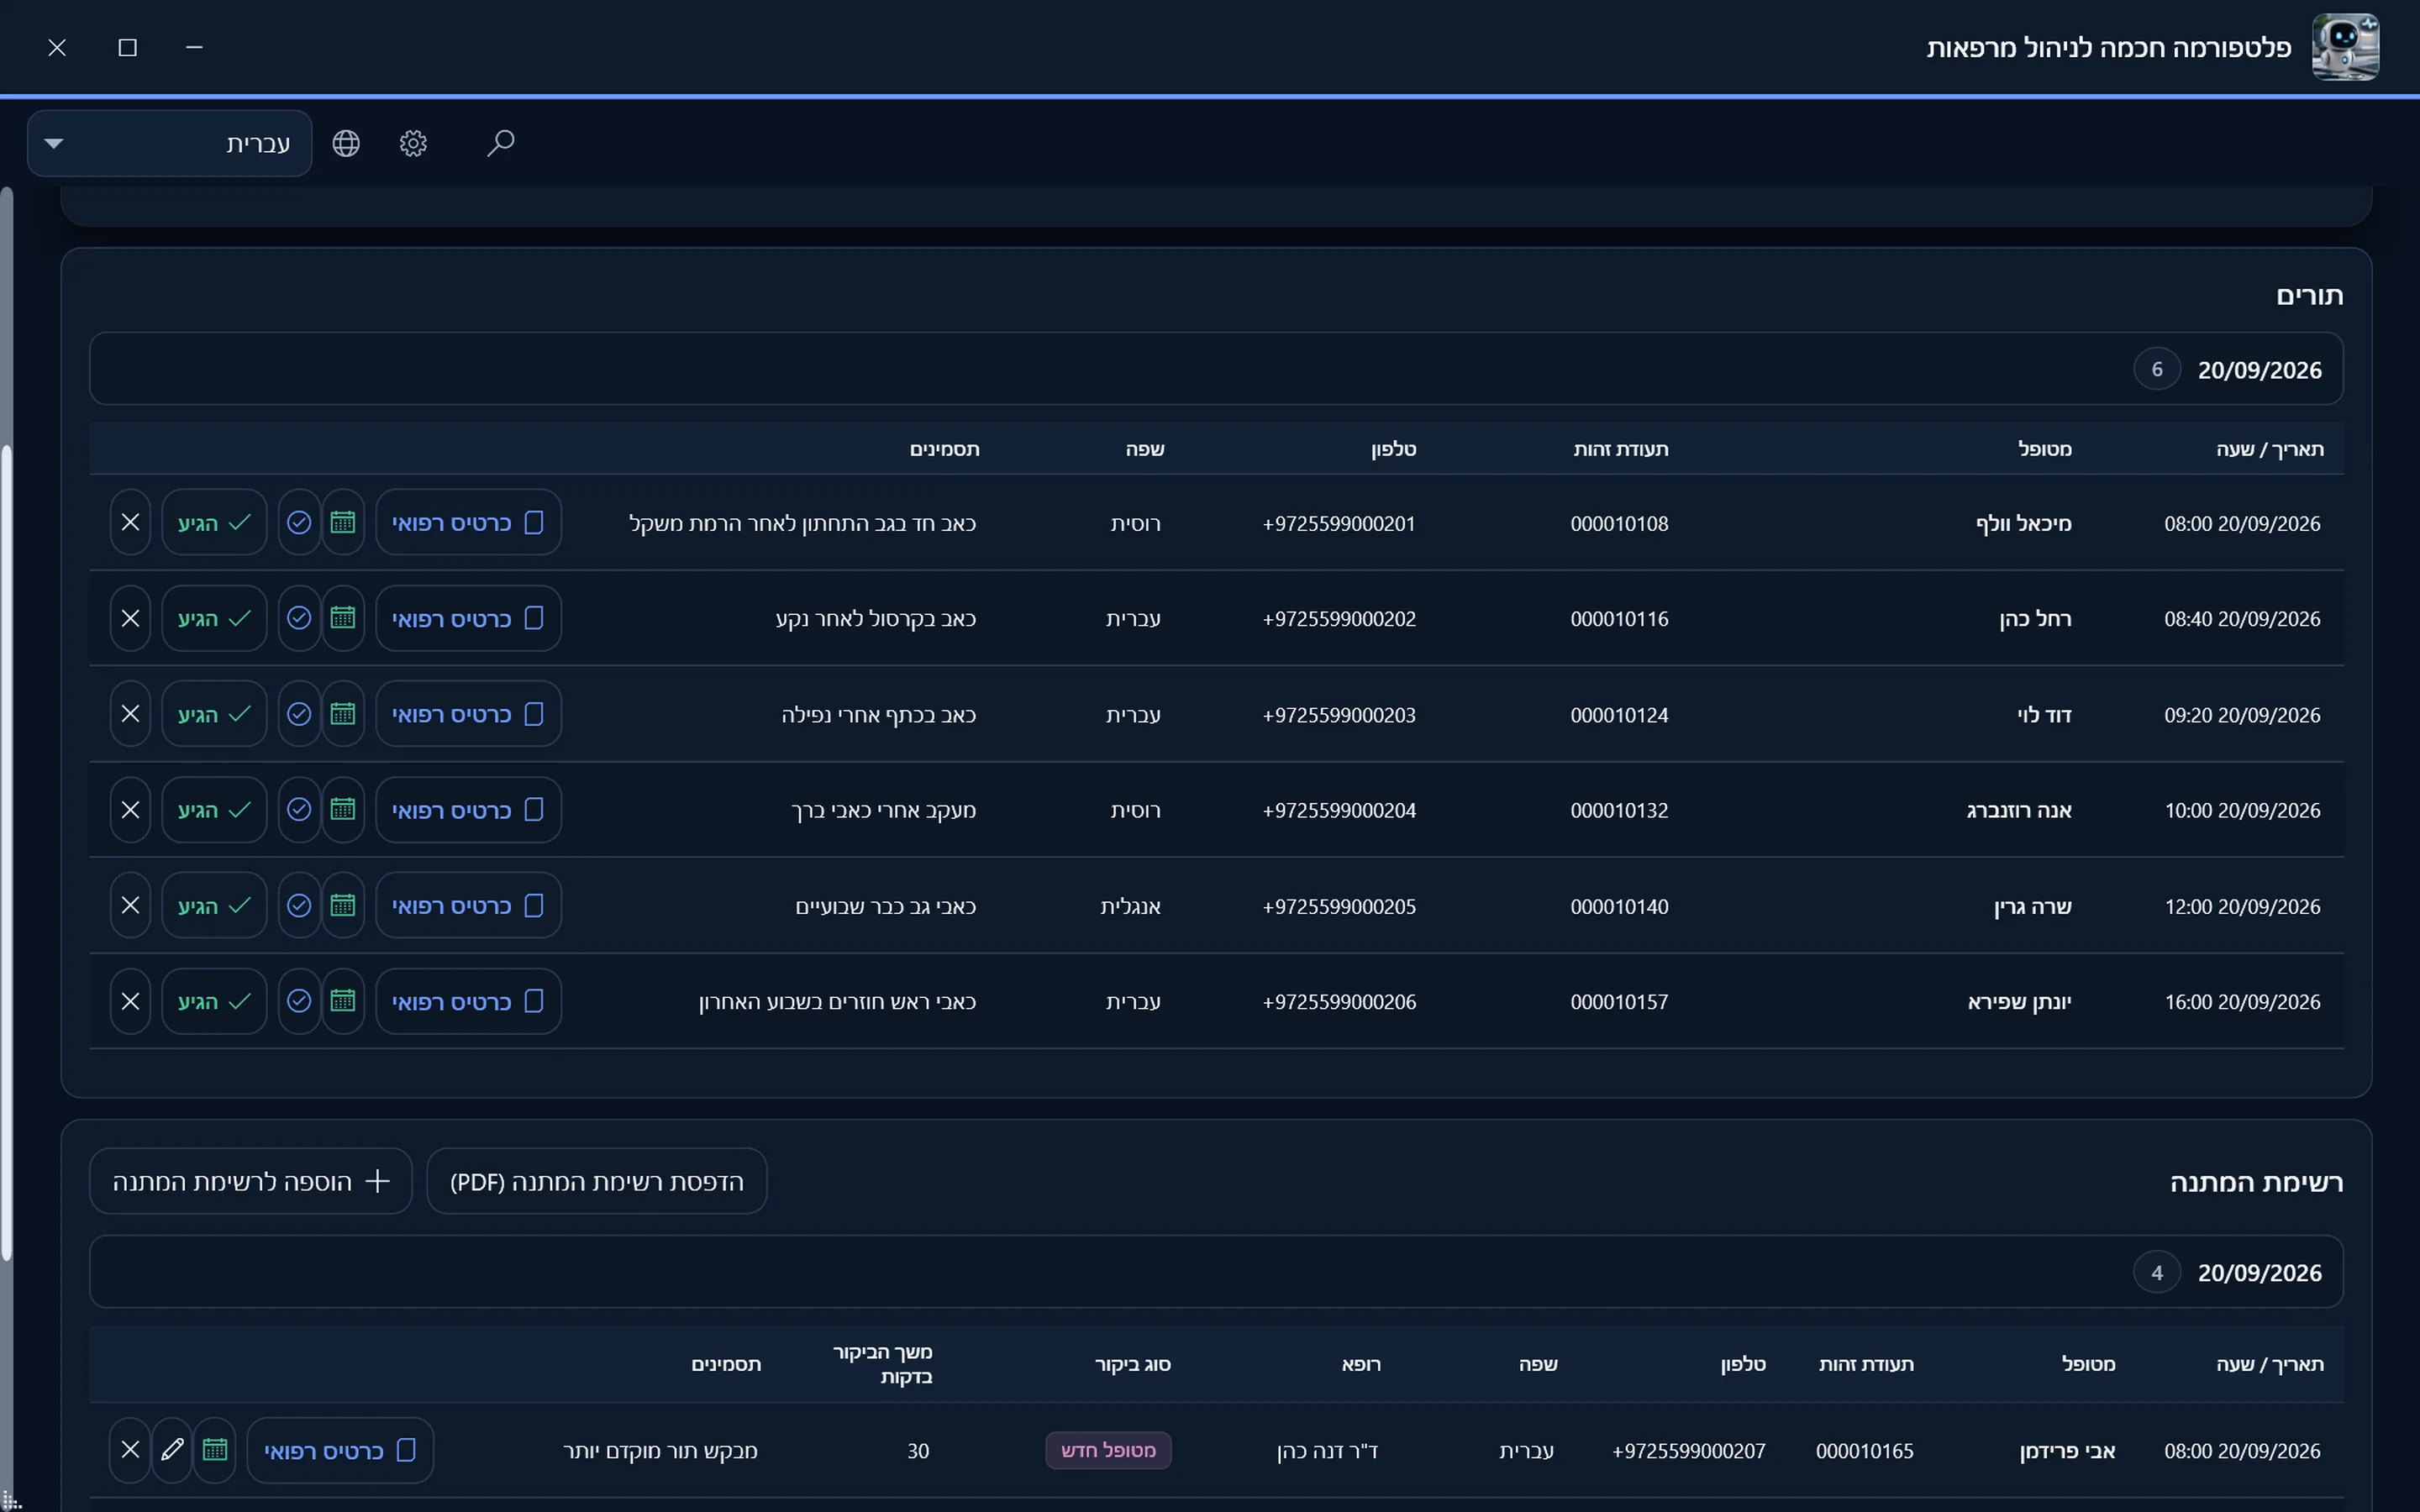The height and width of the screenshot is (1512, 2420).
Task: Click calendar icon in אבי פרידמן waitlist row
Action: point(215,1449)
